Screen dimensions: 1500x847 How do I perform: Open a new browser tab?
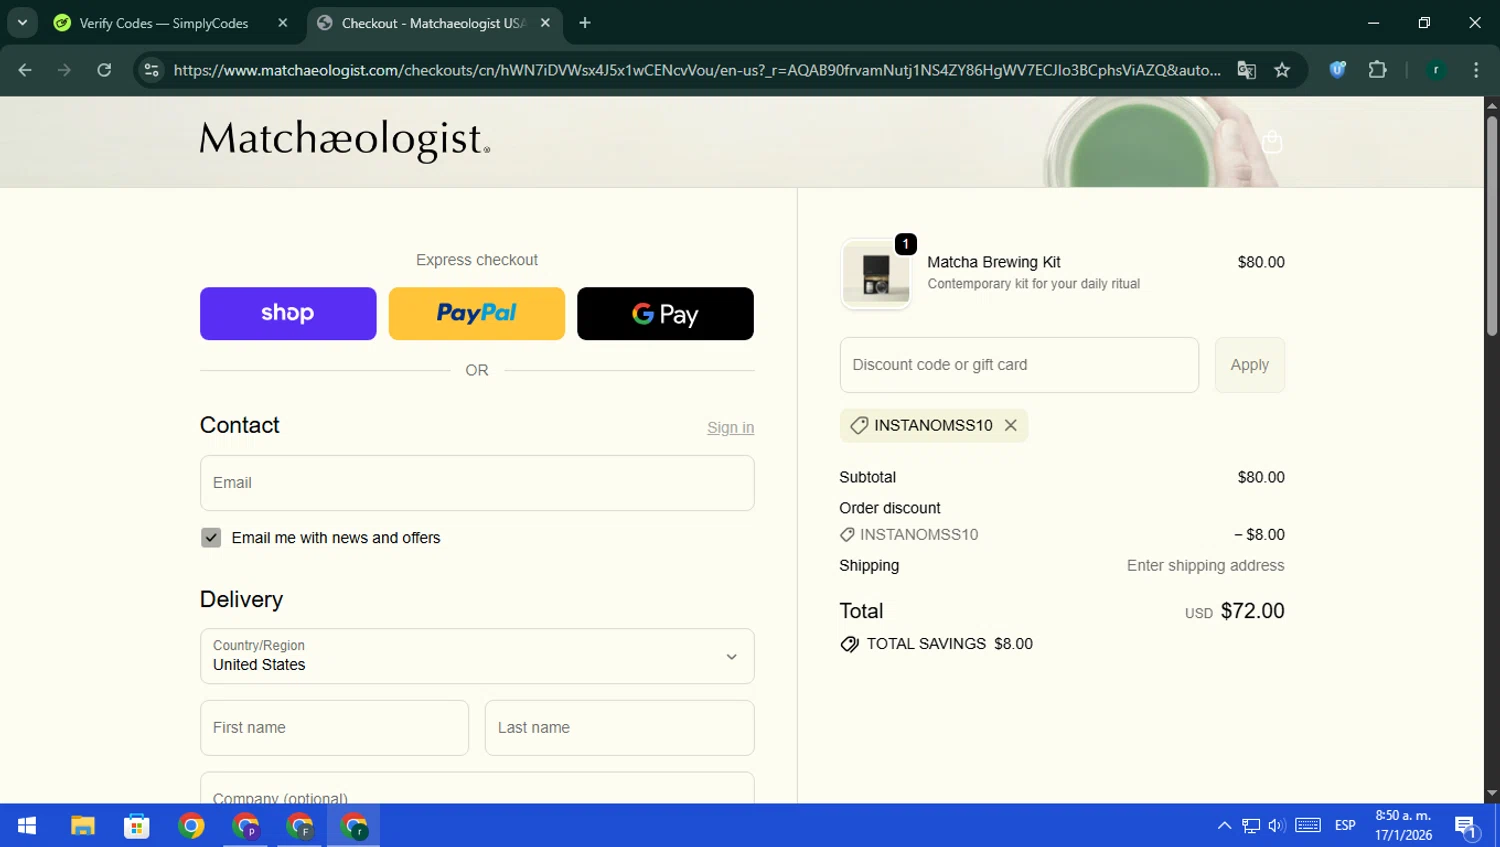click(585, 23)
